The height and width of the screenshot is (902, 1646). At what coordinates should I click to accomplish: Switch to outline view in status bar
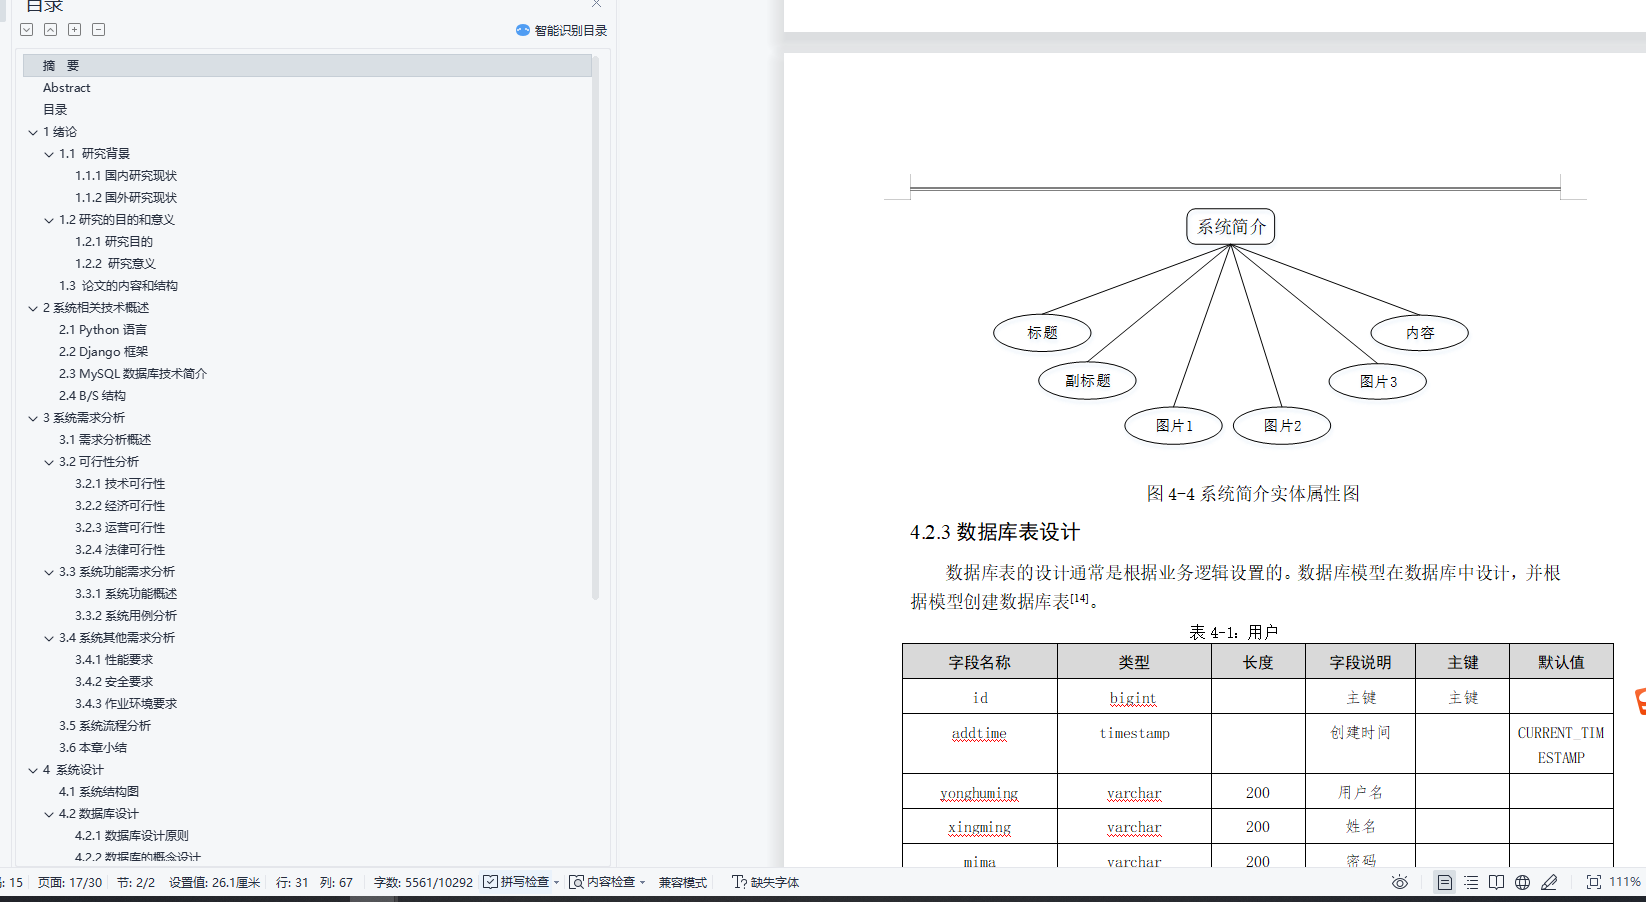[x=1471, y=882]
